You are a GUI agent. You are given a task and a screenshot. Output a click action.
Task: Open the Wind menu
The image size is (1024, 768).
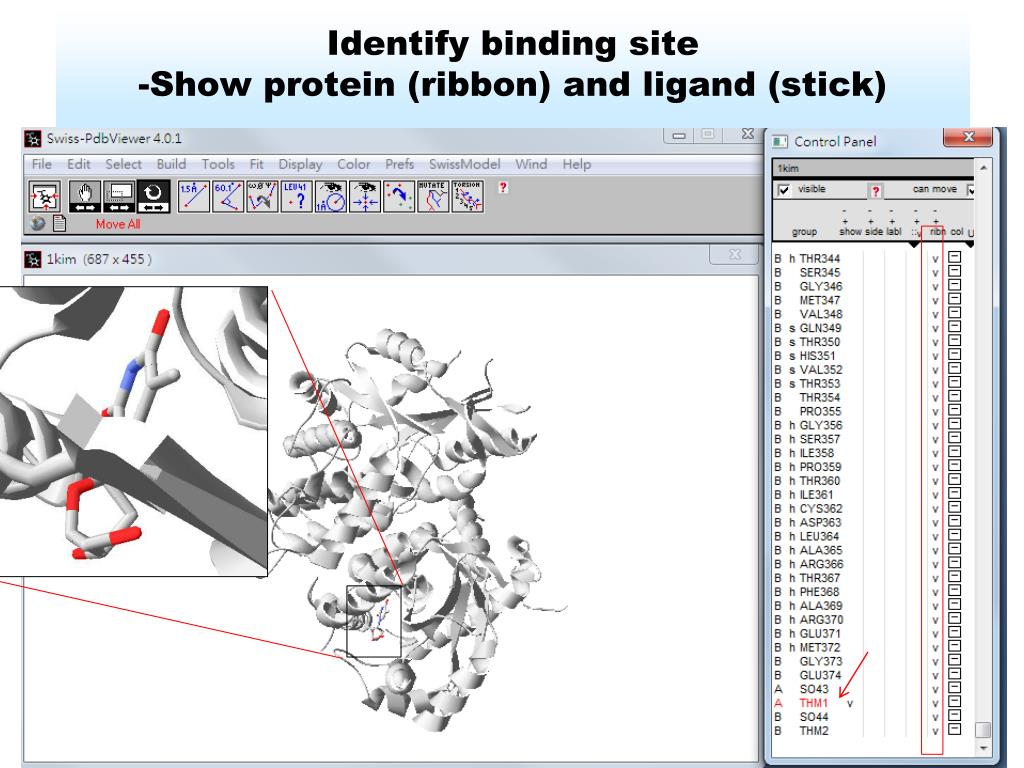click(532, 164)
